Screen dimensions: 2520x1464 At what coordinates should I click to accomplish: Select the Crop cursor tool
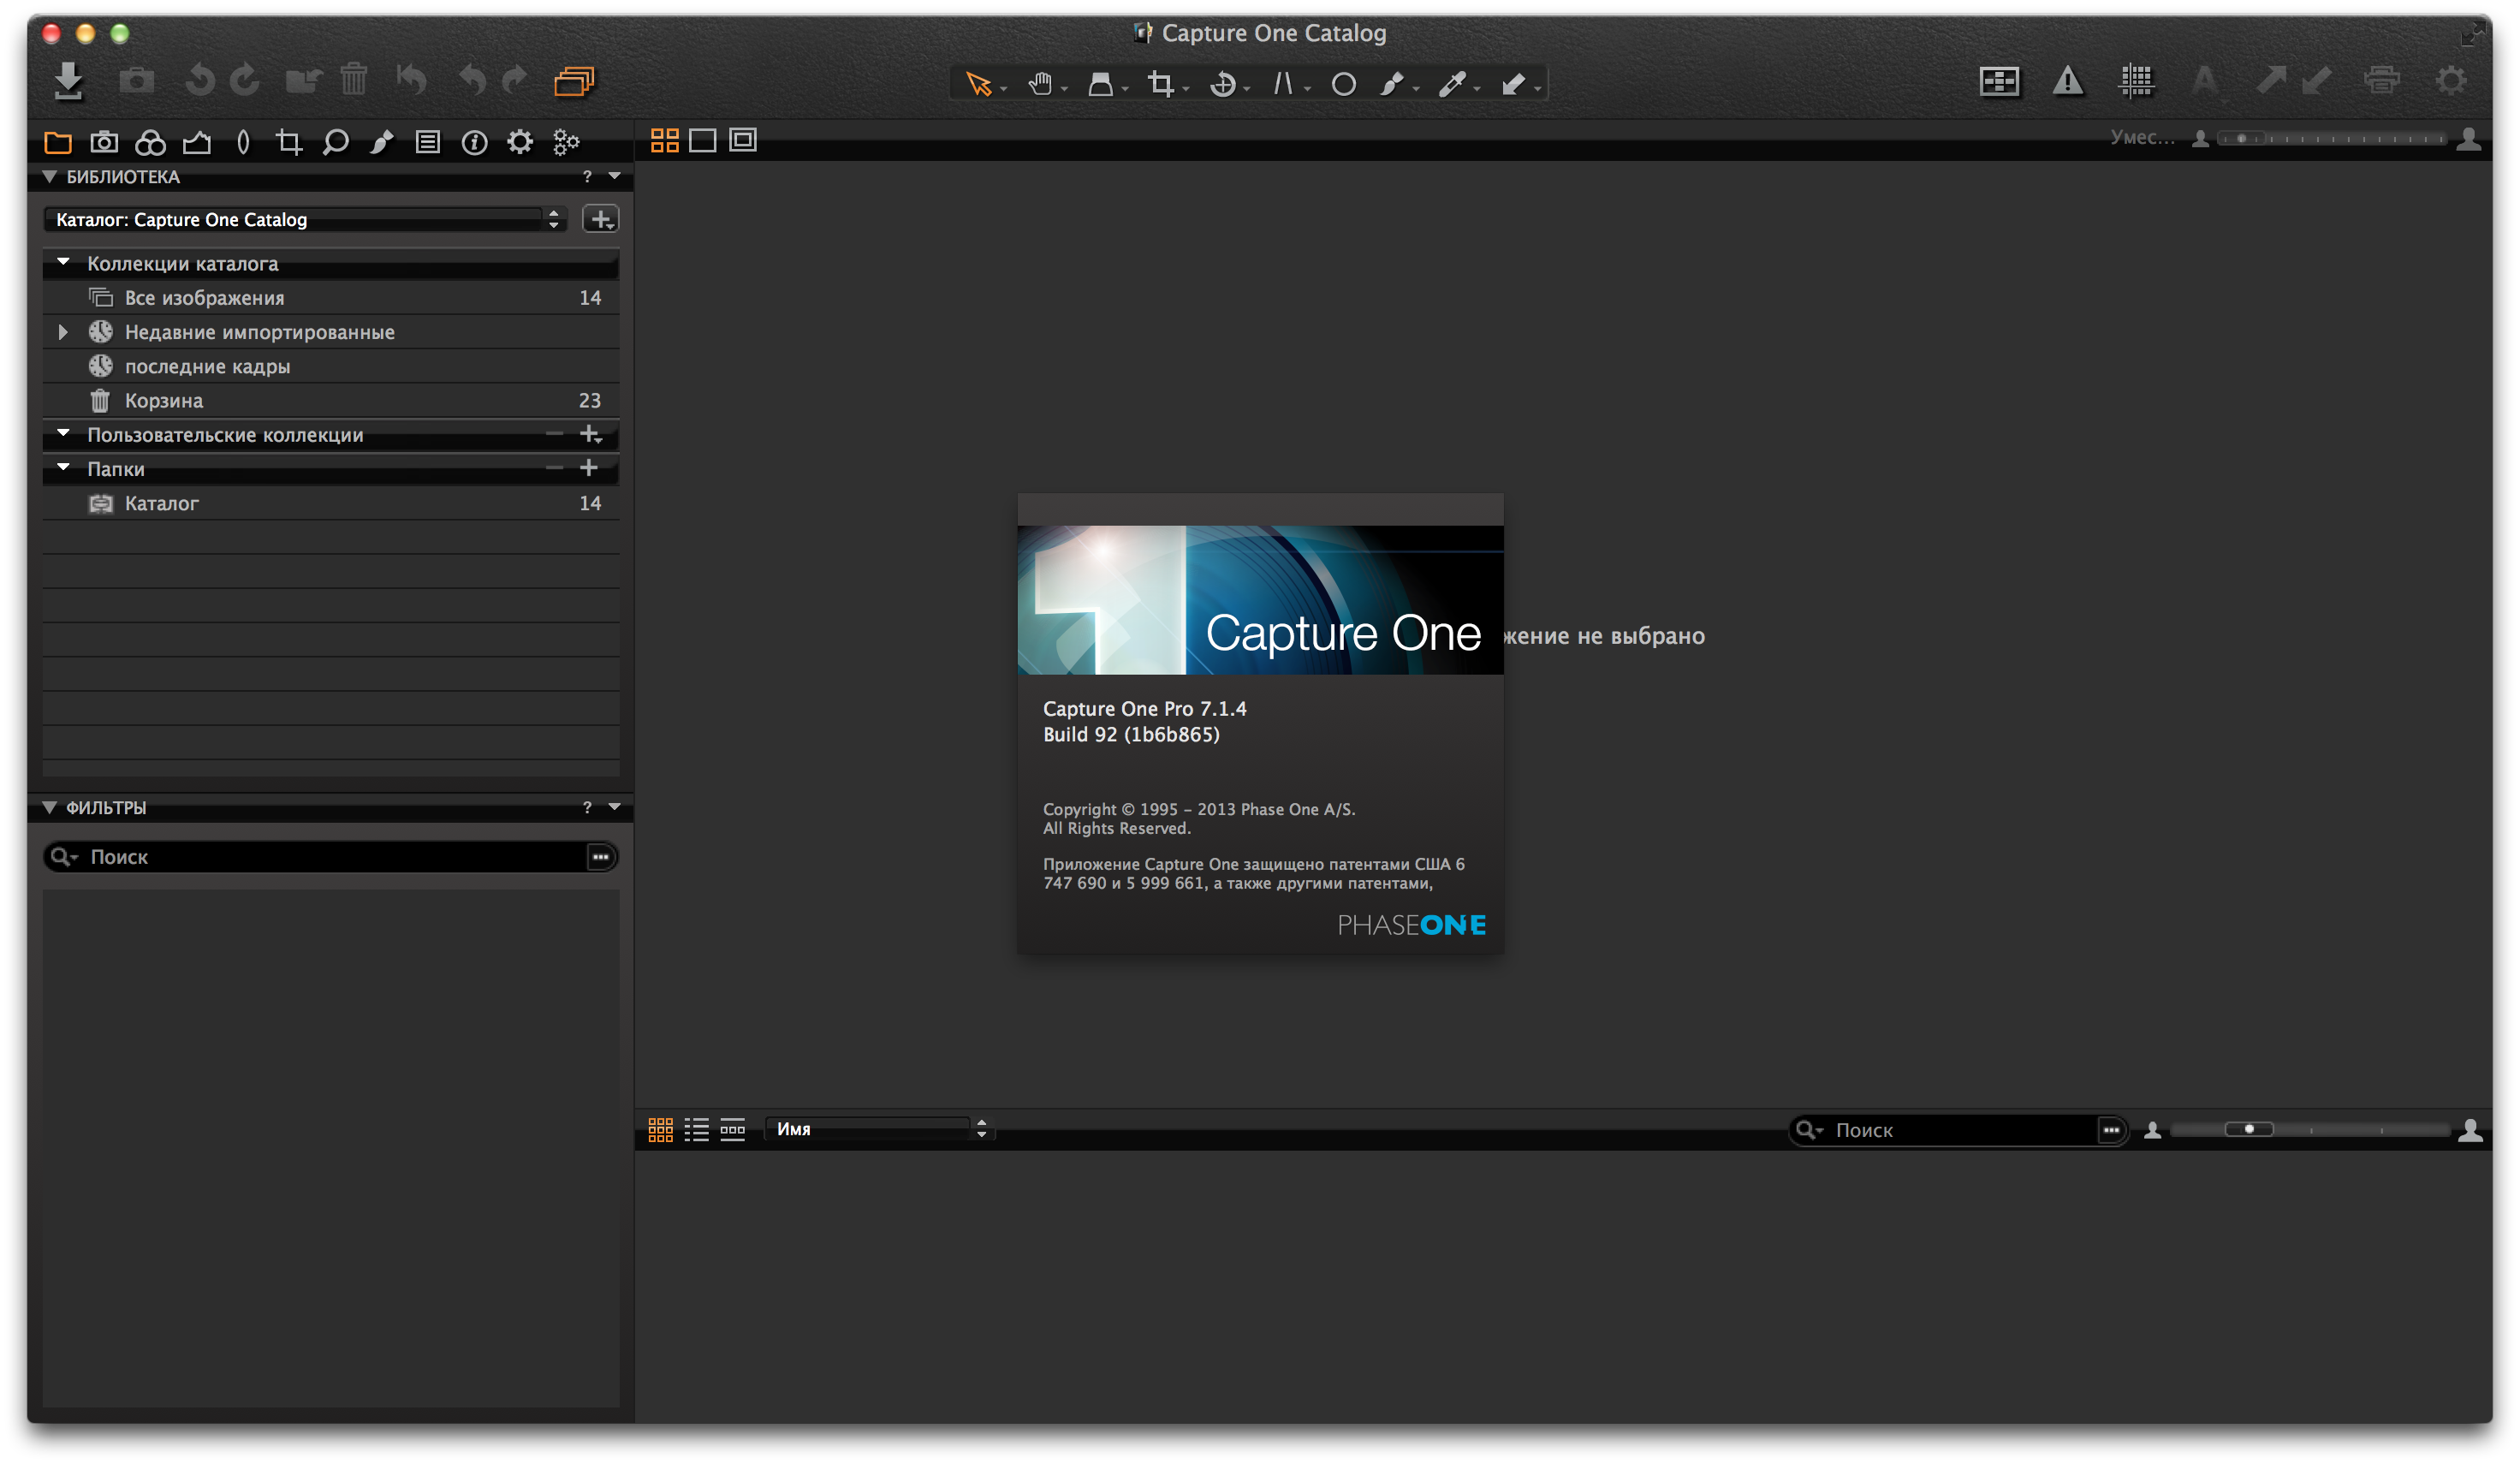pyautogui.click(x=1160, y=84)
